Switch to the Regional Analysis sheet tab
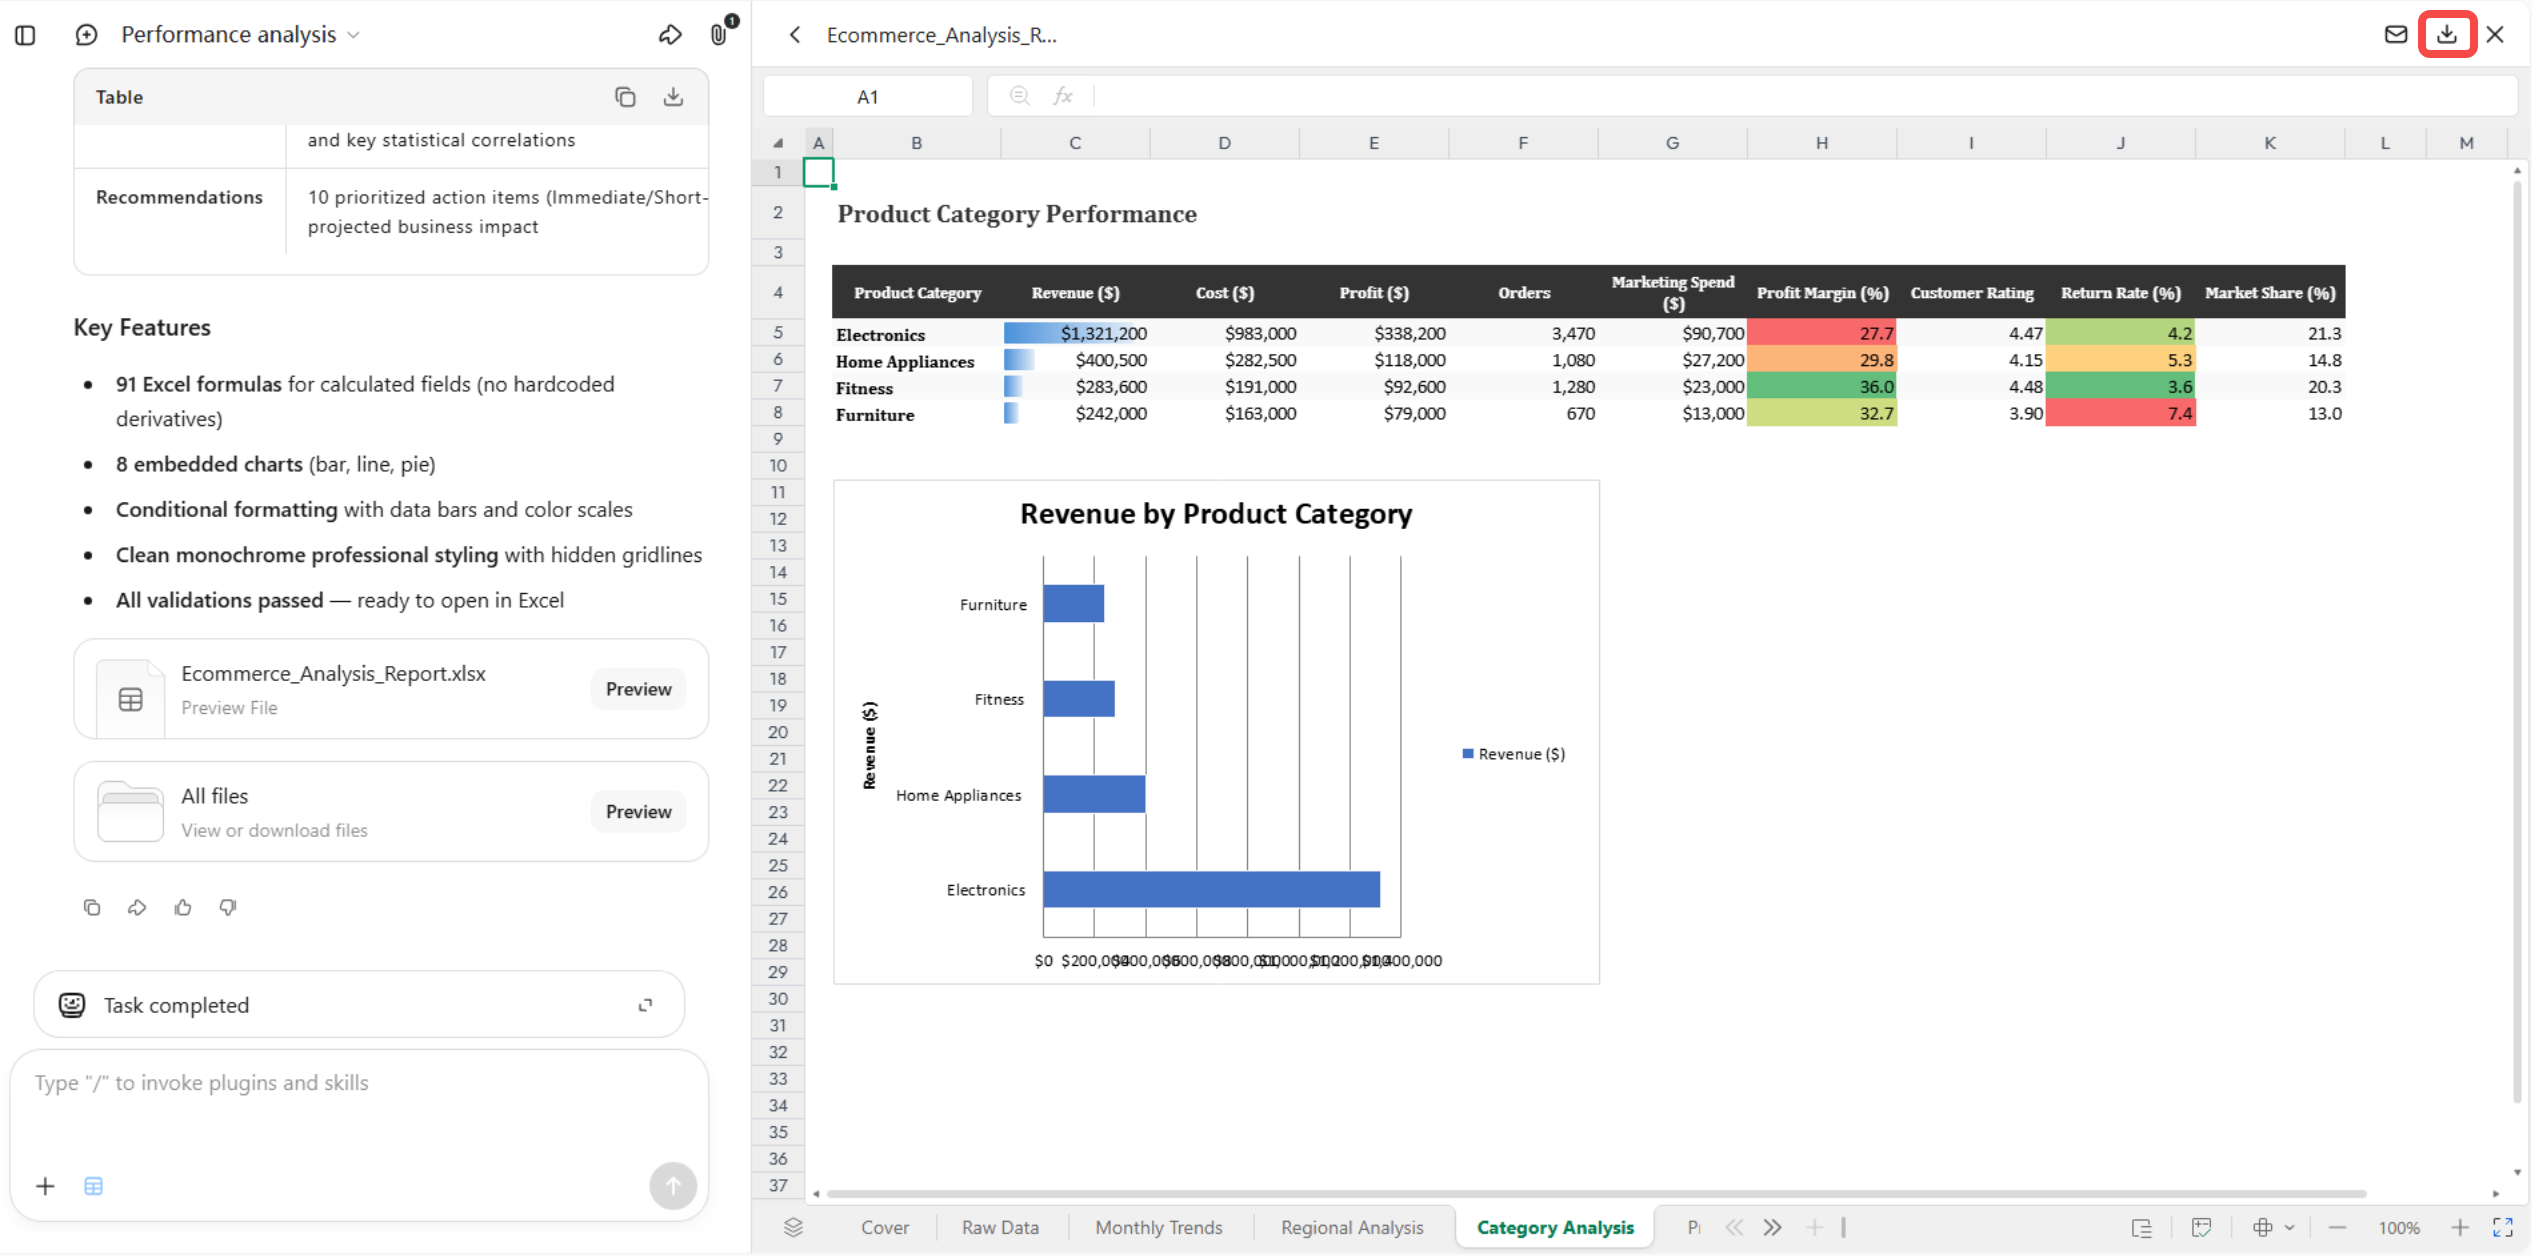Screen dimensions: 2532x1256 tap(1352, 1227)
